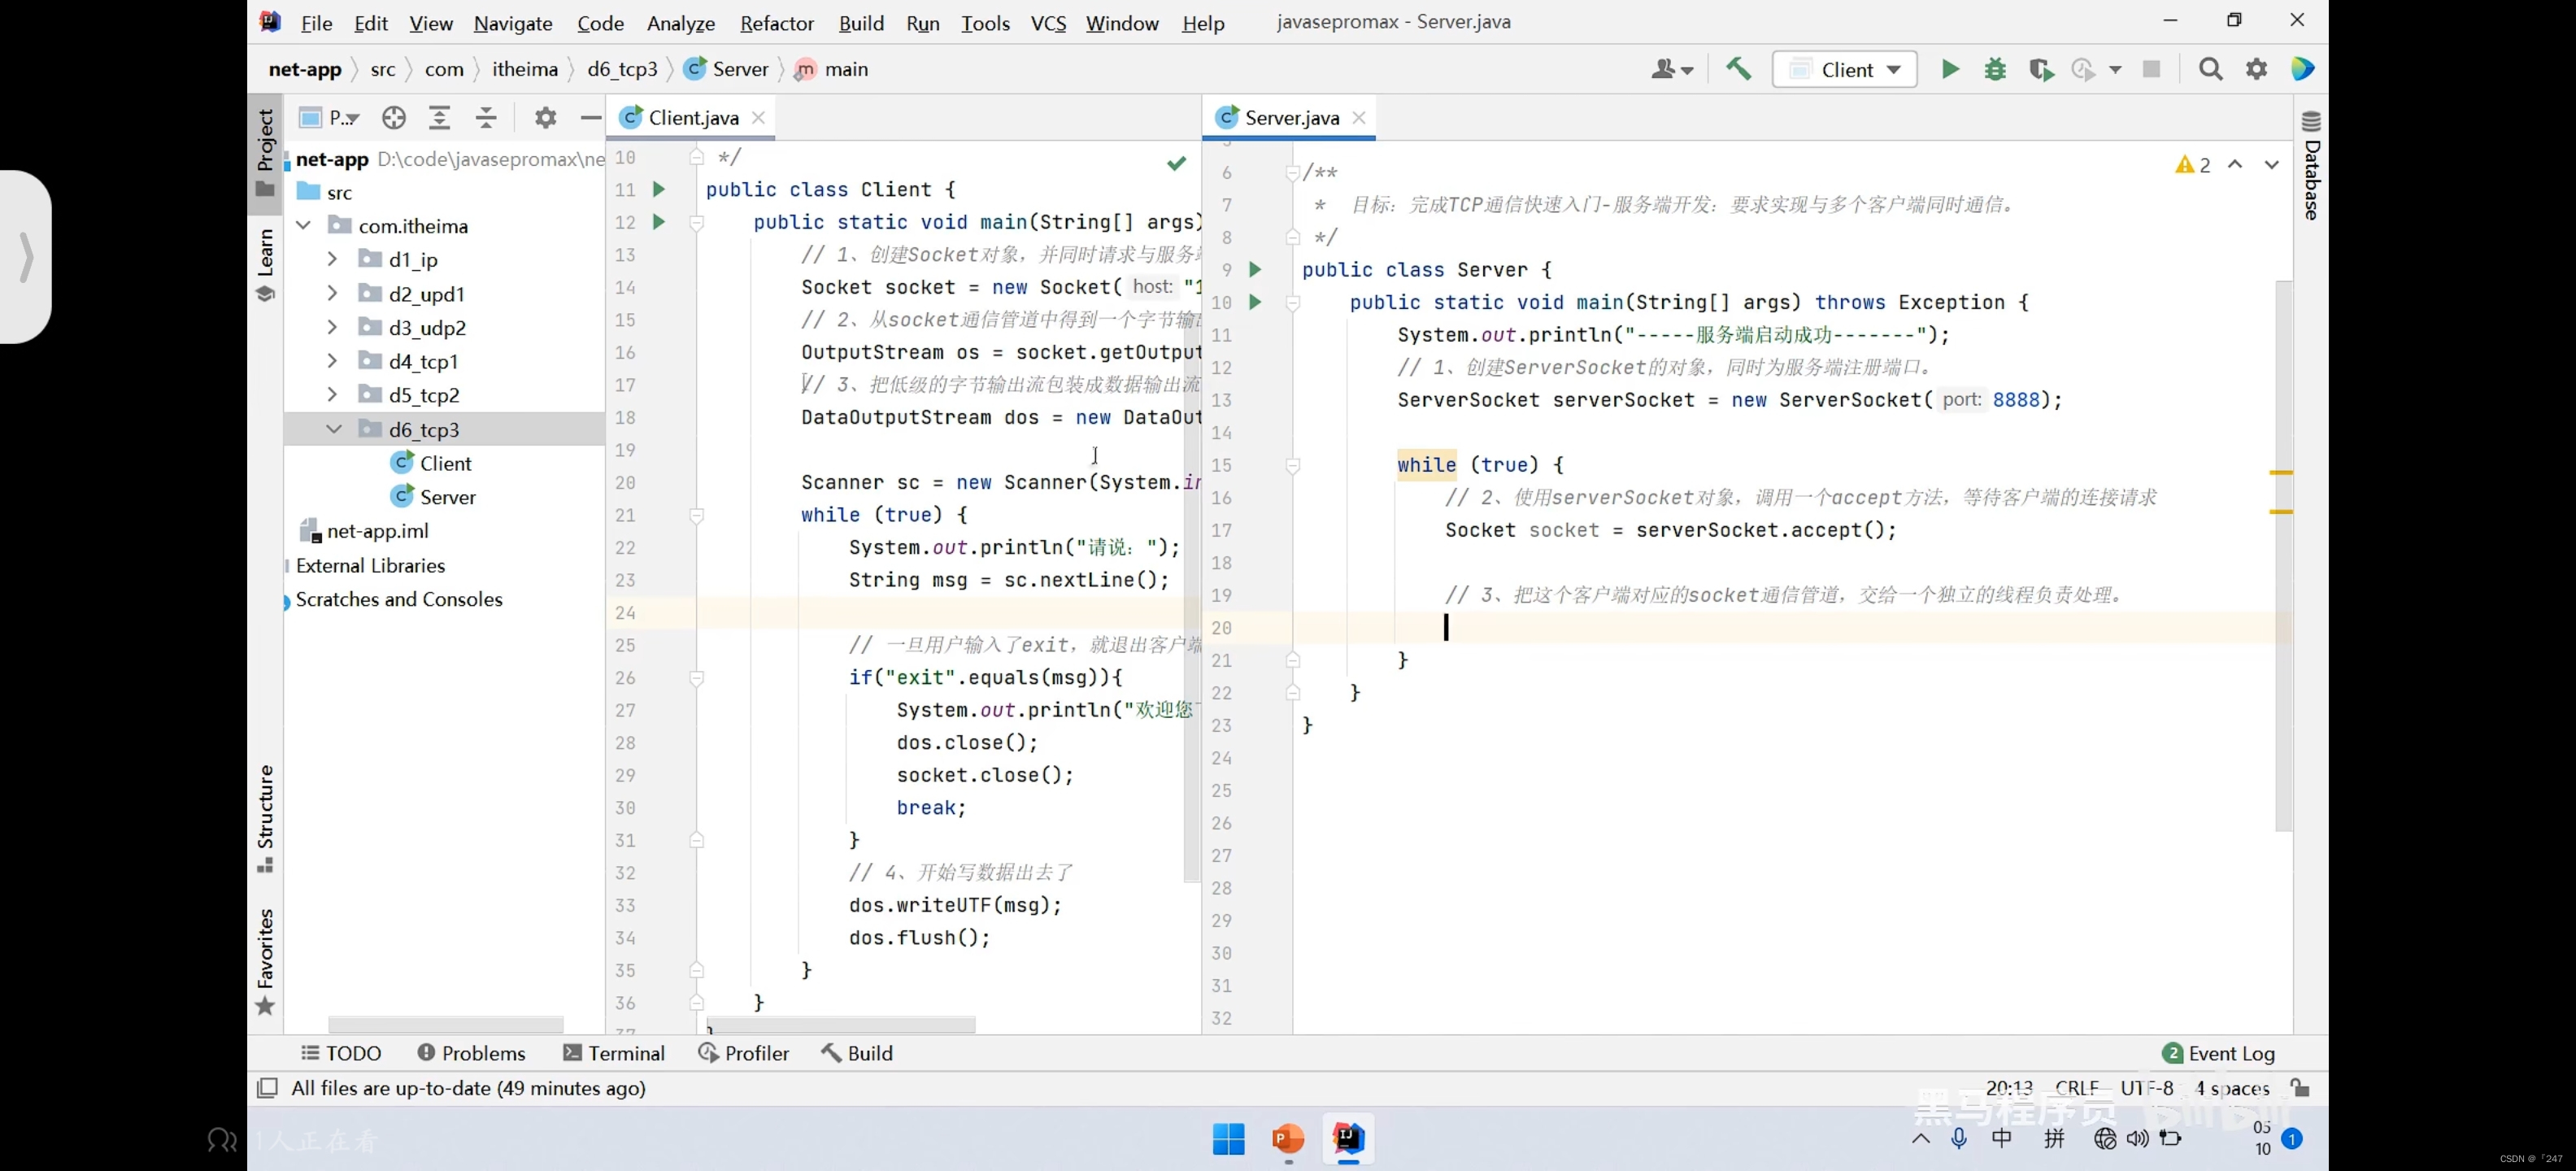Toggle tool window bars icon in status bar
The height and width of the screenshot is (1171, 2576).
coord(267,1088)
